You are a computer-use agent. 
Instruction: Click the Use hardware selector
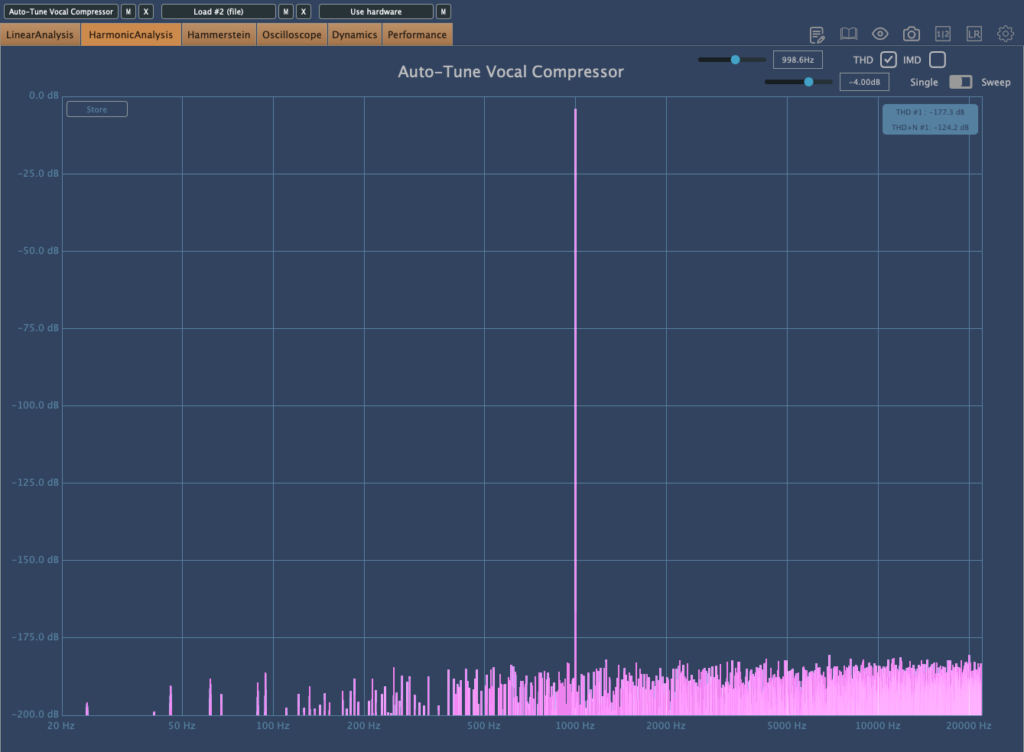pos(376,12)
